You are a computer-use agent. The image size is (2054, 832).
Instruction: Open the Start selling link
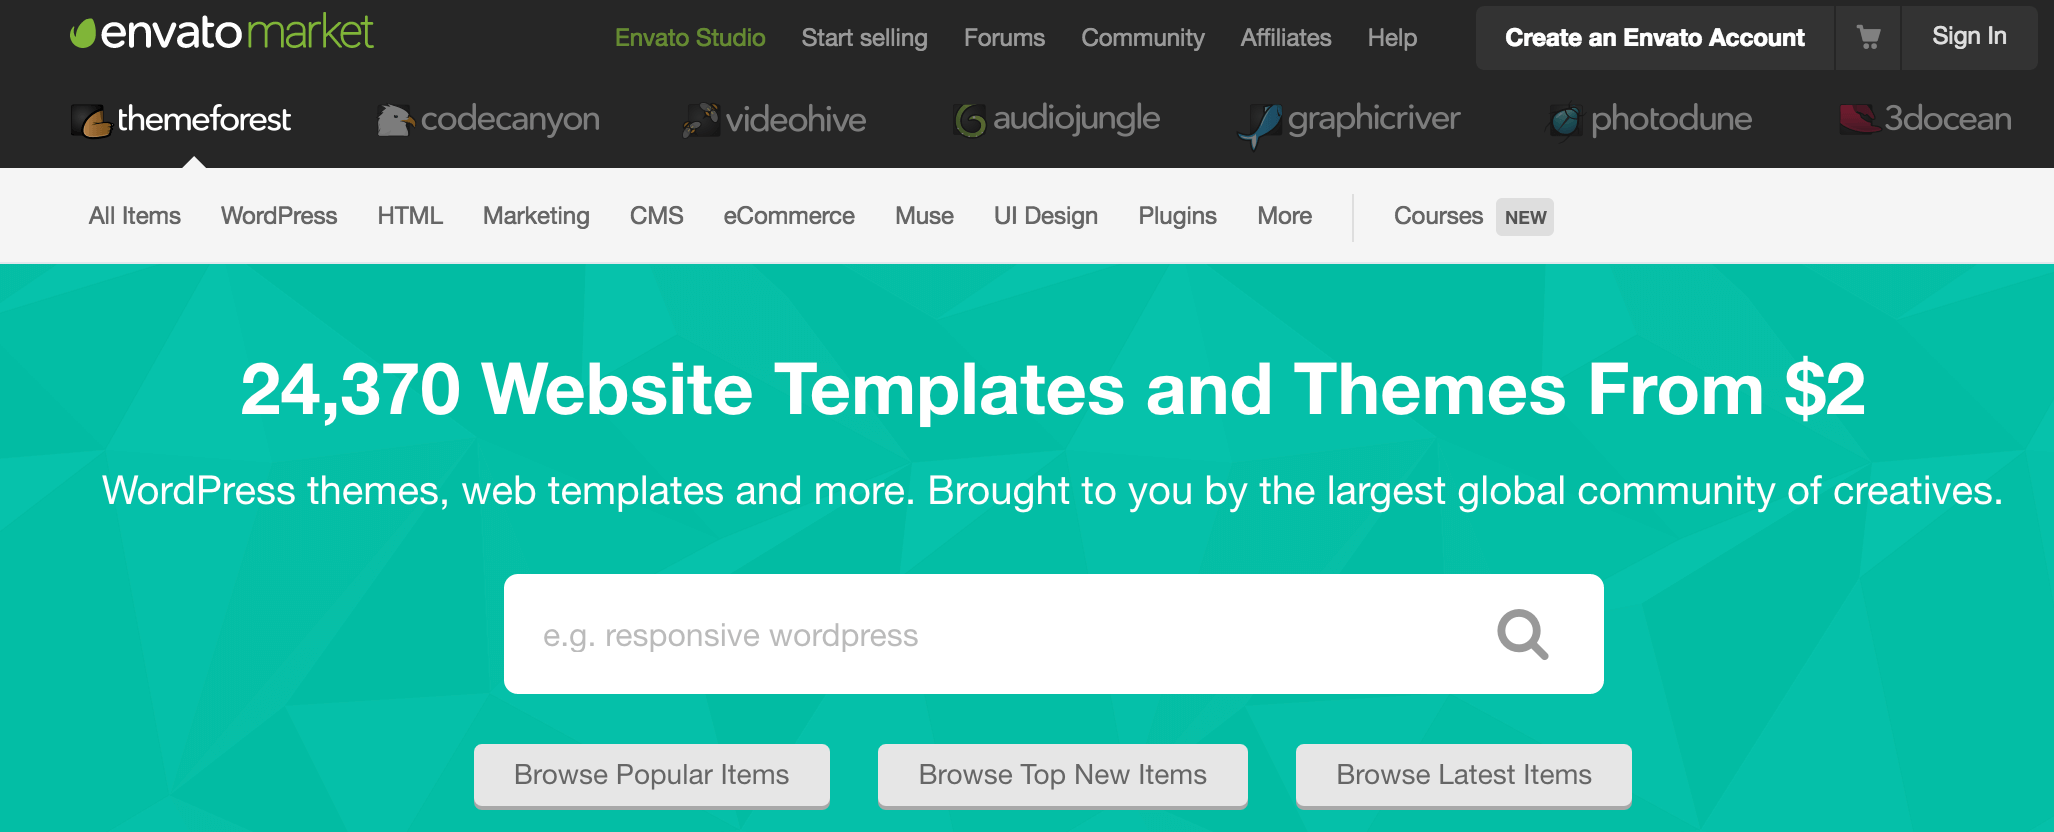click(864, 38)
